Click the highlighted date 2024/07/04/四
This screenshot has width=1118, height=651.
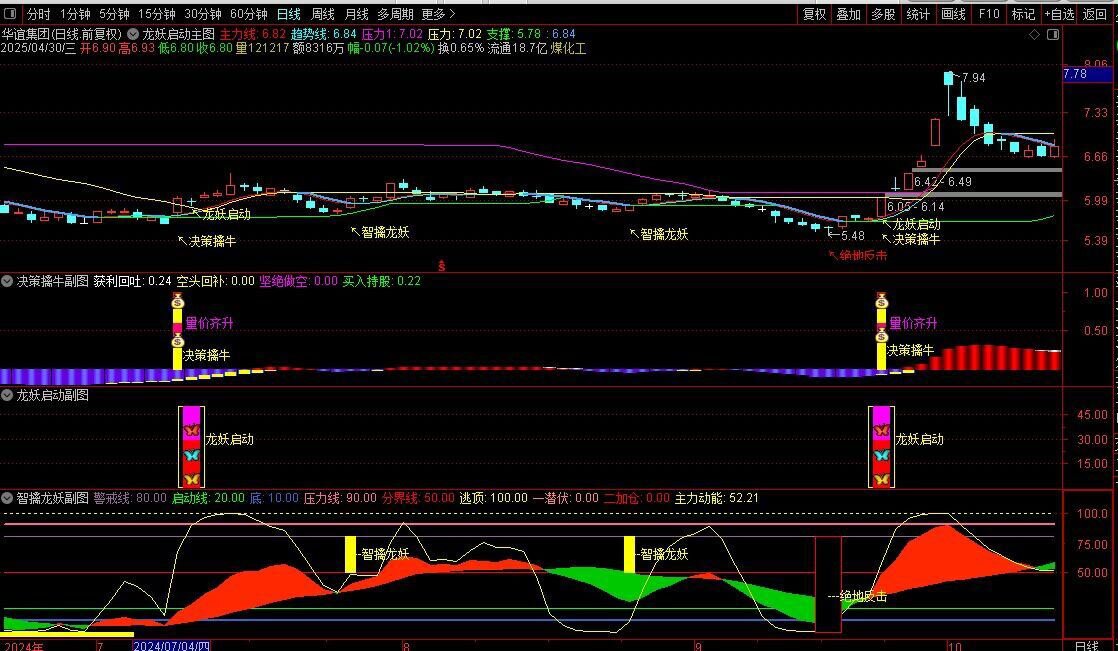(171, 646)
